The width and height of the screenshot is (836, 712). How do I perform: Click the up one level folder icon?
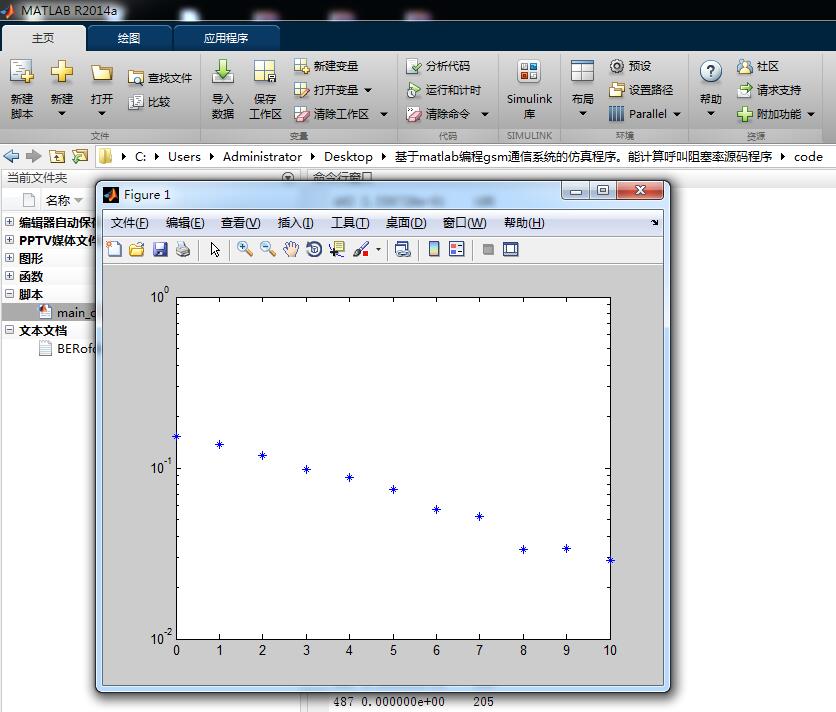[57, 156]
